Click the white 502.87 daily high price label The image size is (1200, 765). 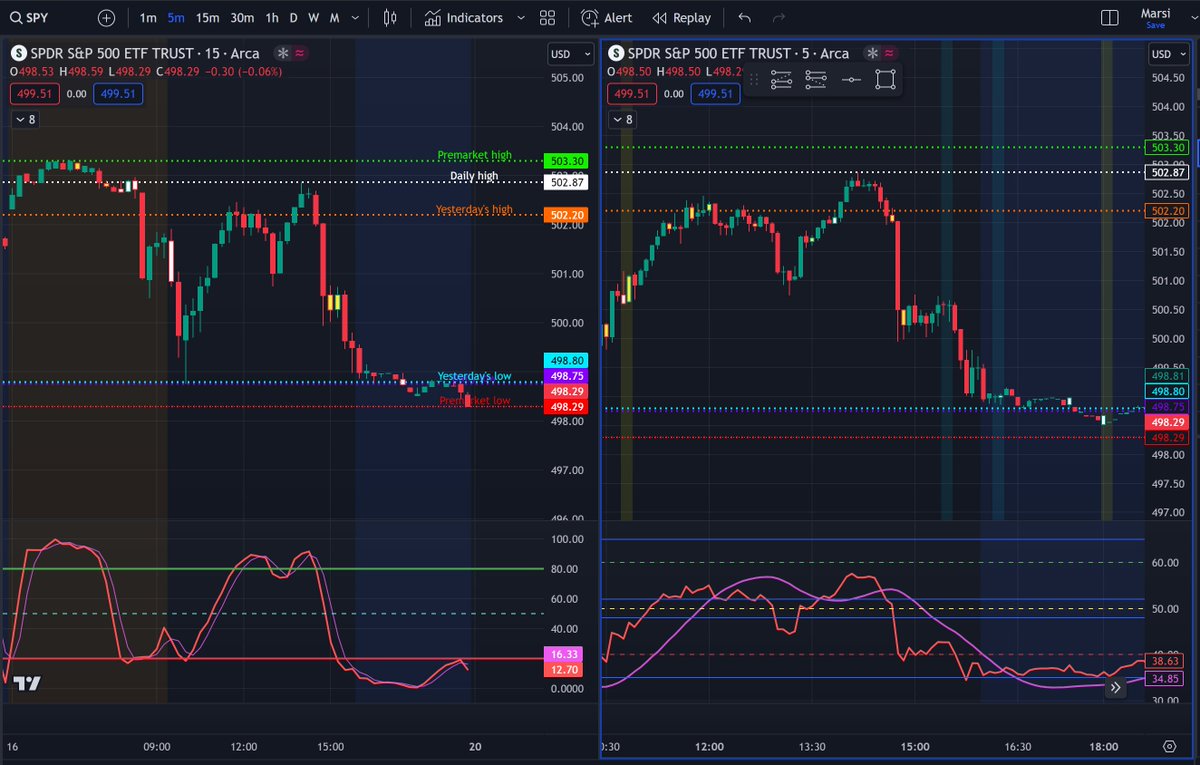pyautogui.click(x=565, y=182)
